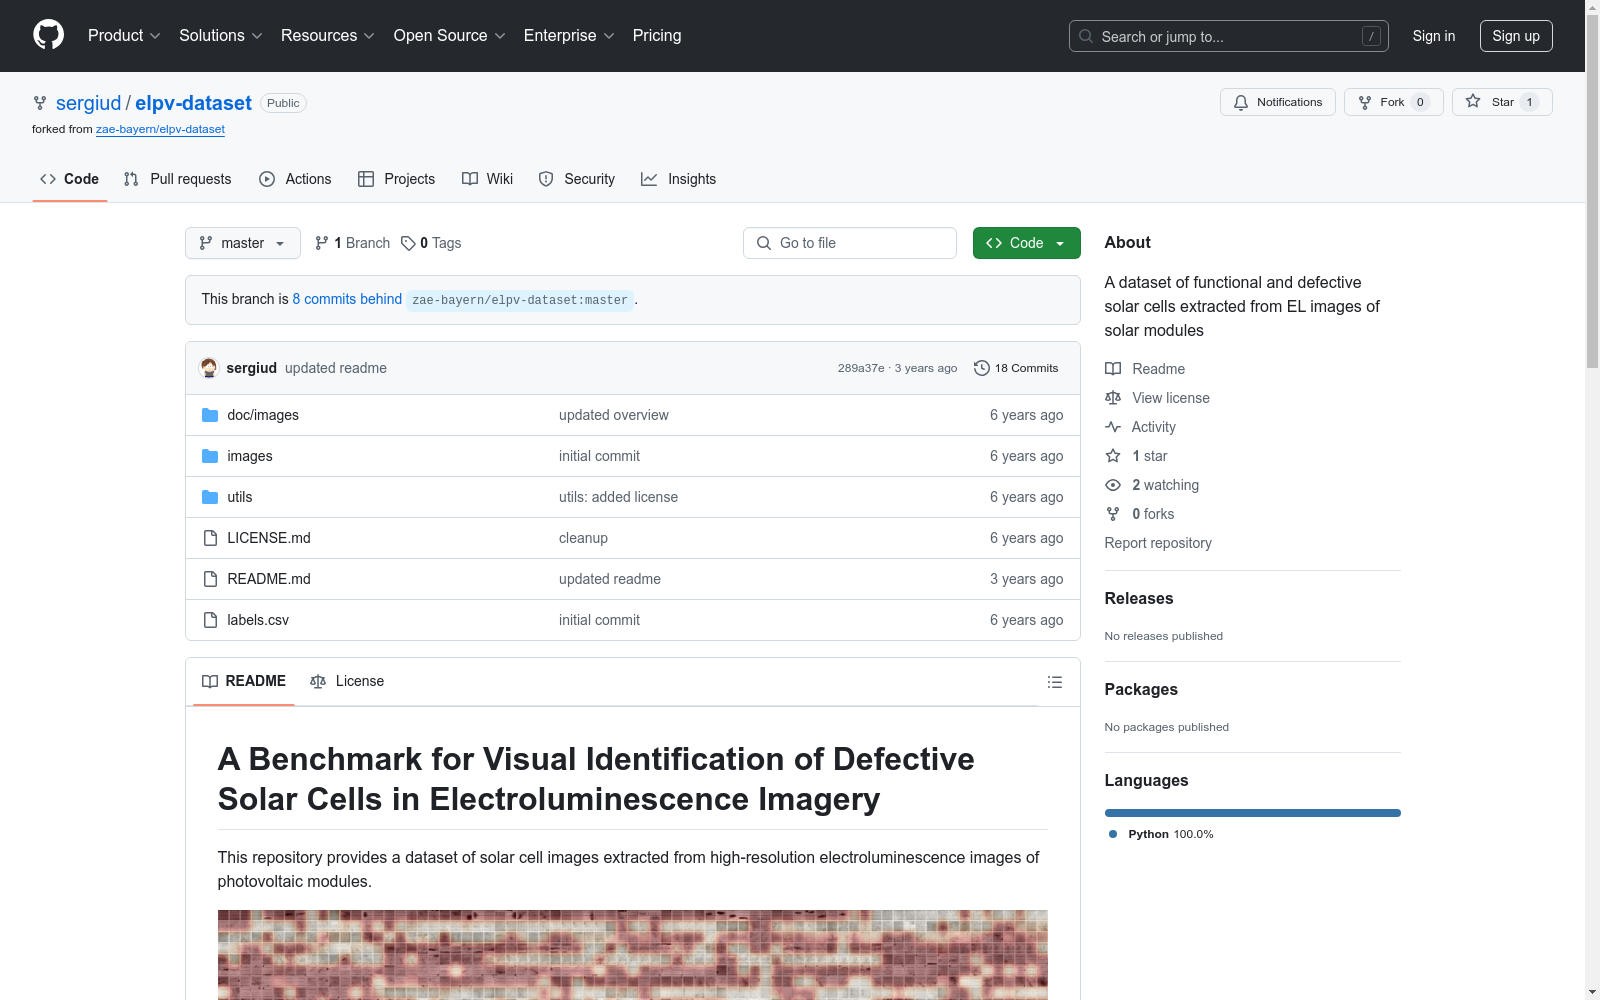Click the scales icon beside View license
1600x1000 pixels.
tap(1113, 398)
